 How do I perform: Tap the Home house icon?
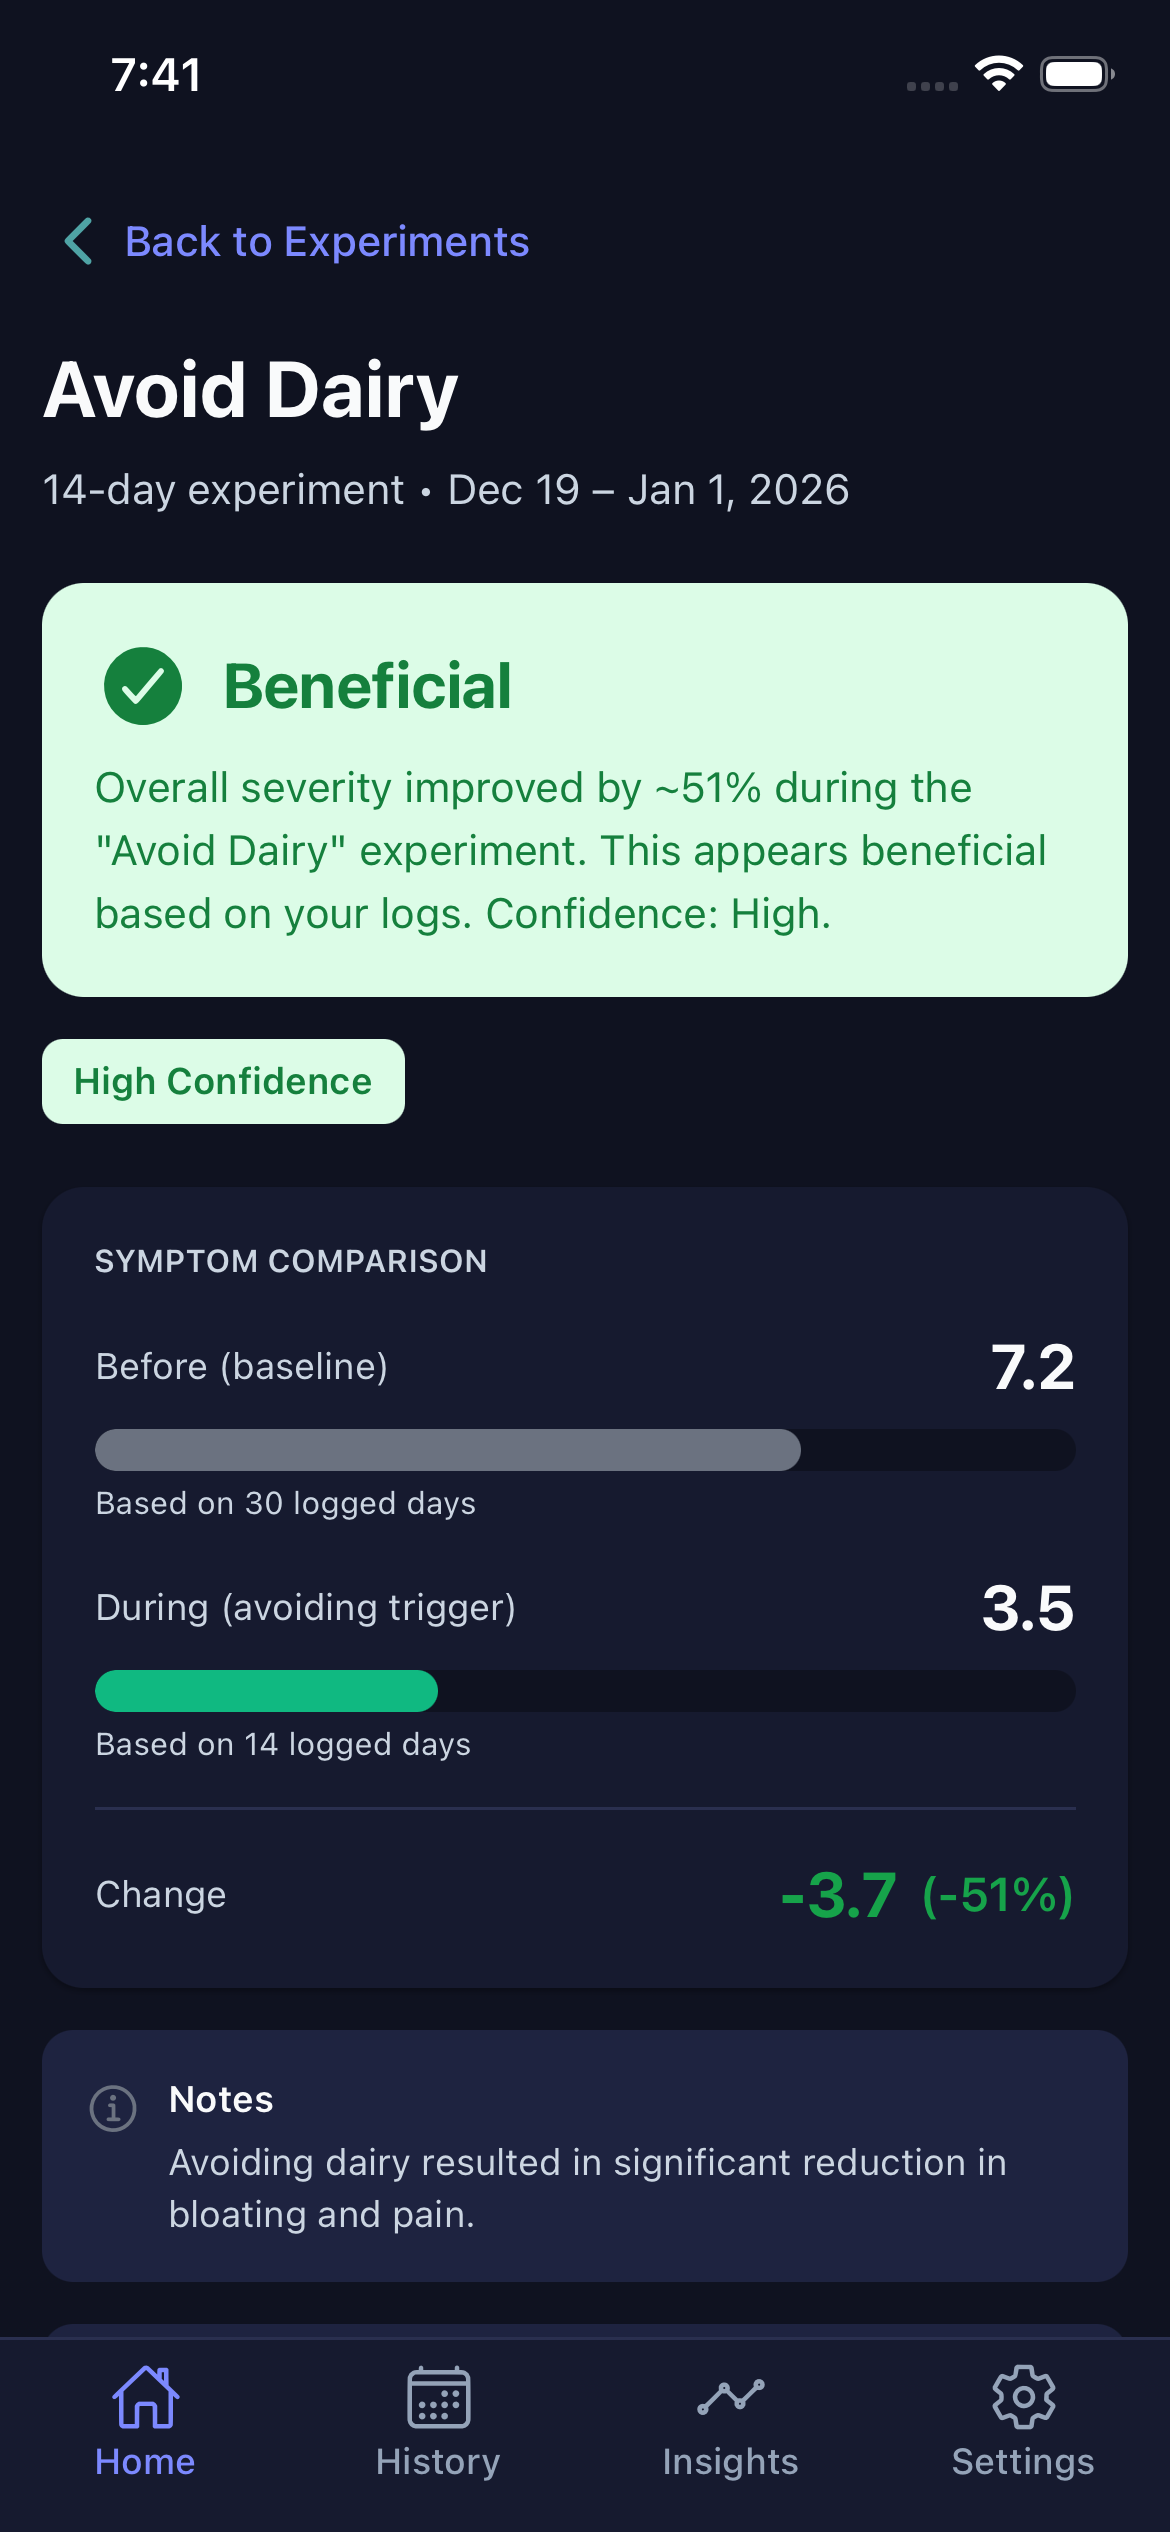tap(145, 2397)
